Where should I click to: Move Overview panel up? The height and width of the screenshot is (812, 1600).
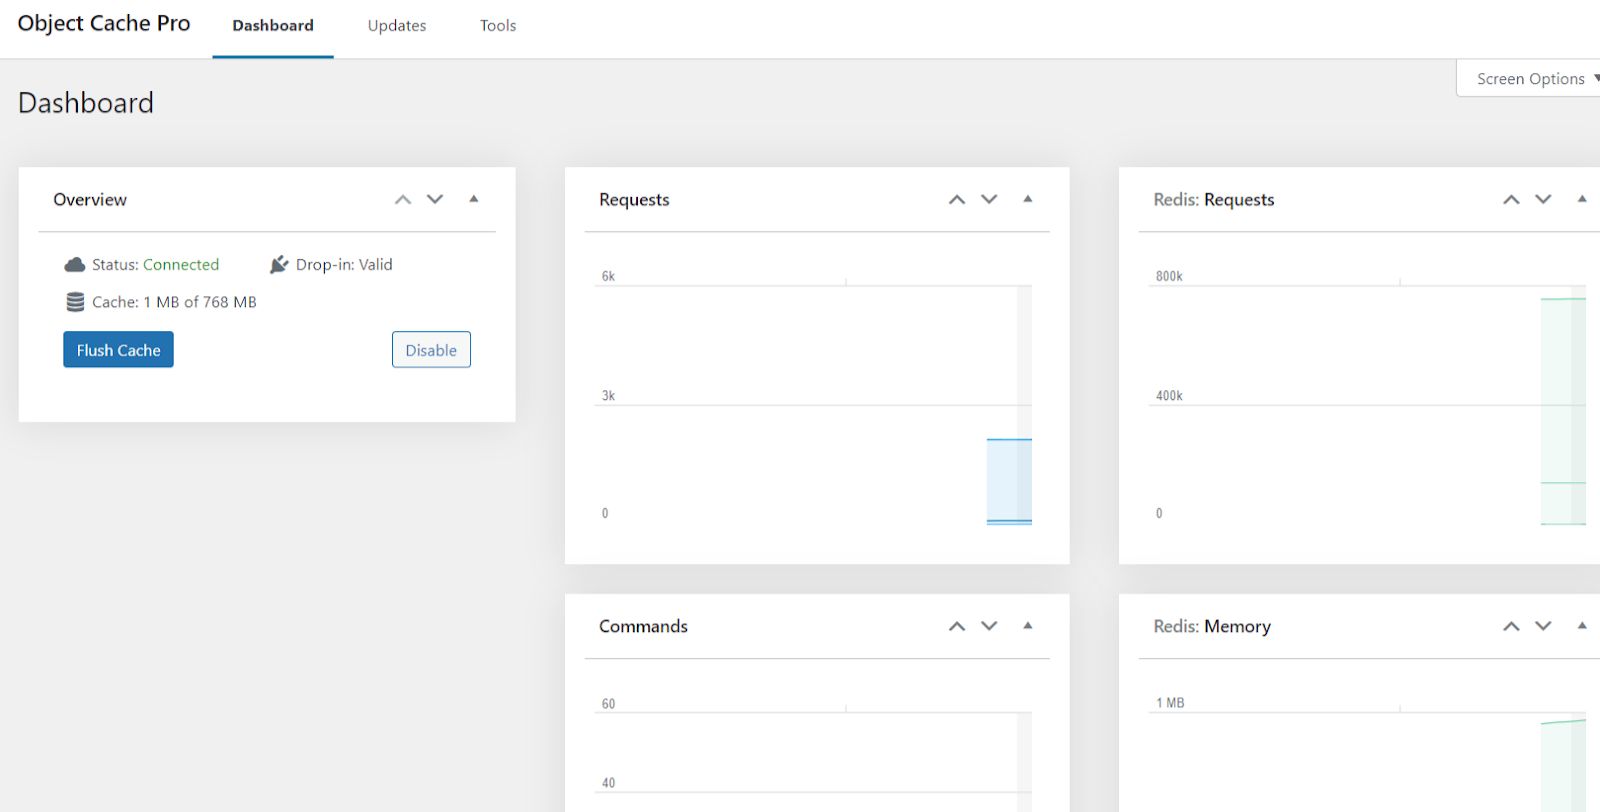pyautogui.click(x=403, y=199)
